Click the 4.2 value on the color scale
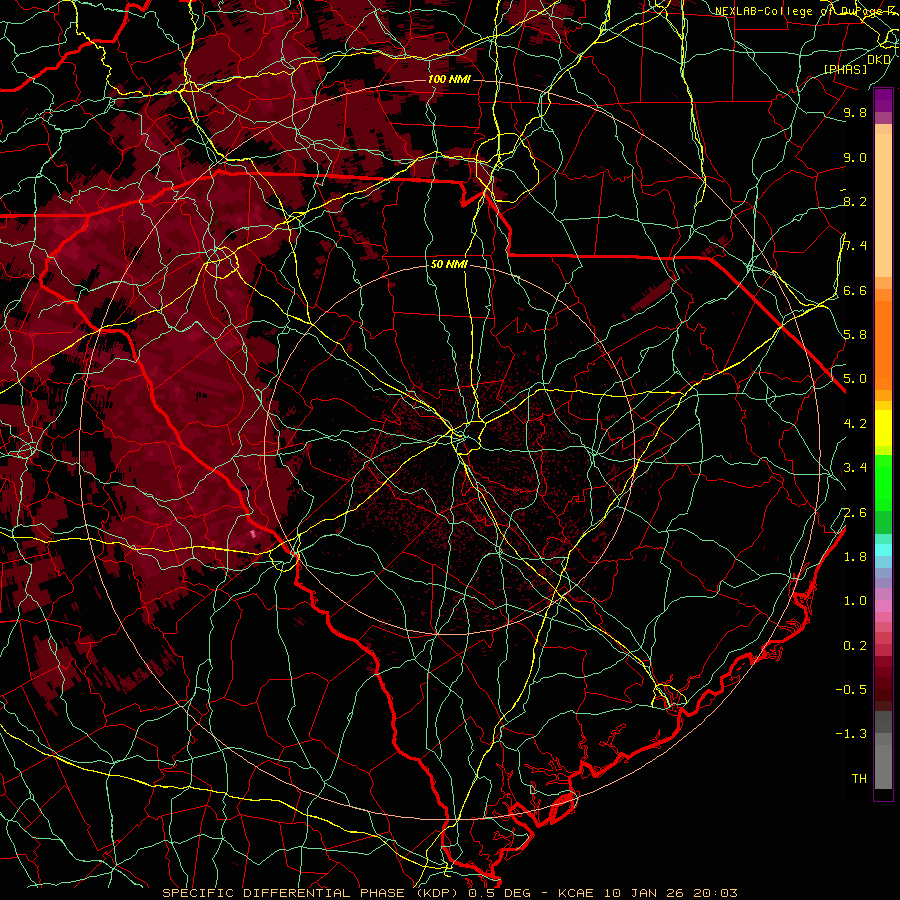 pos(855,423)
